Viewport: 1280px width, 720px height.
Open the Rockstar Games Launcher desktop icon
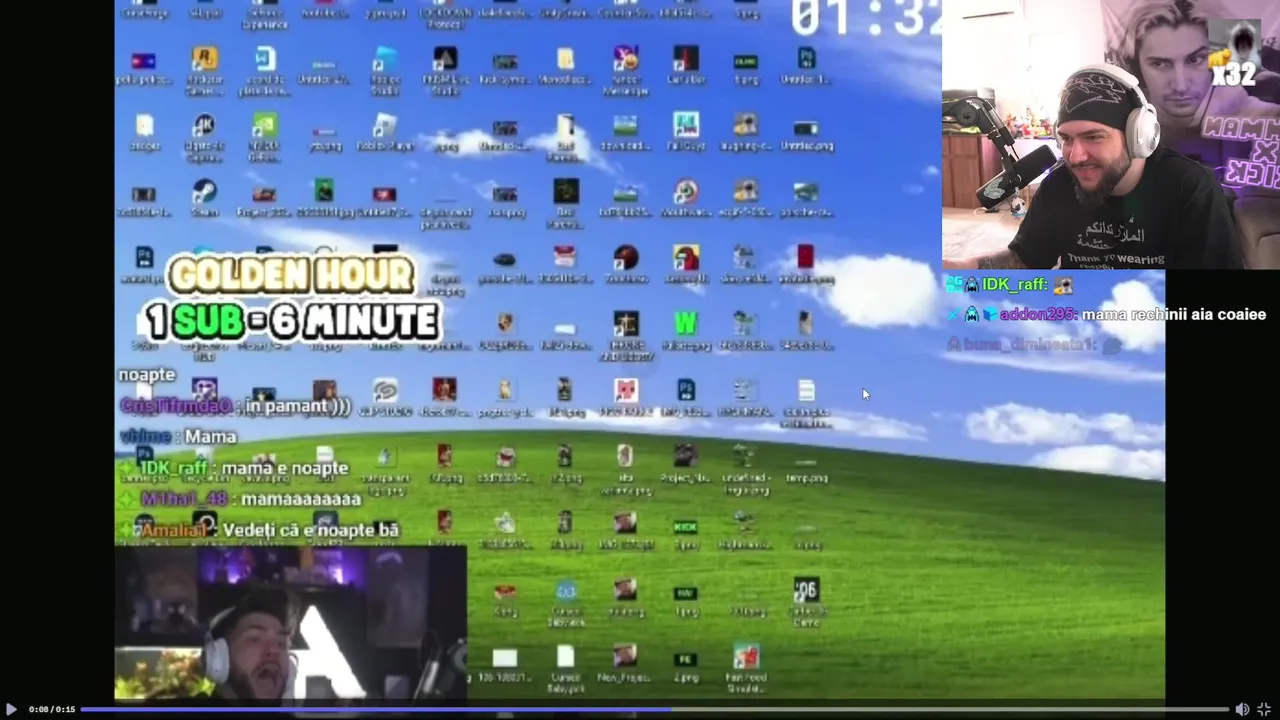coord(205,59)
